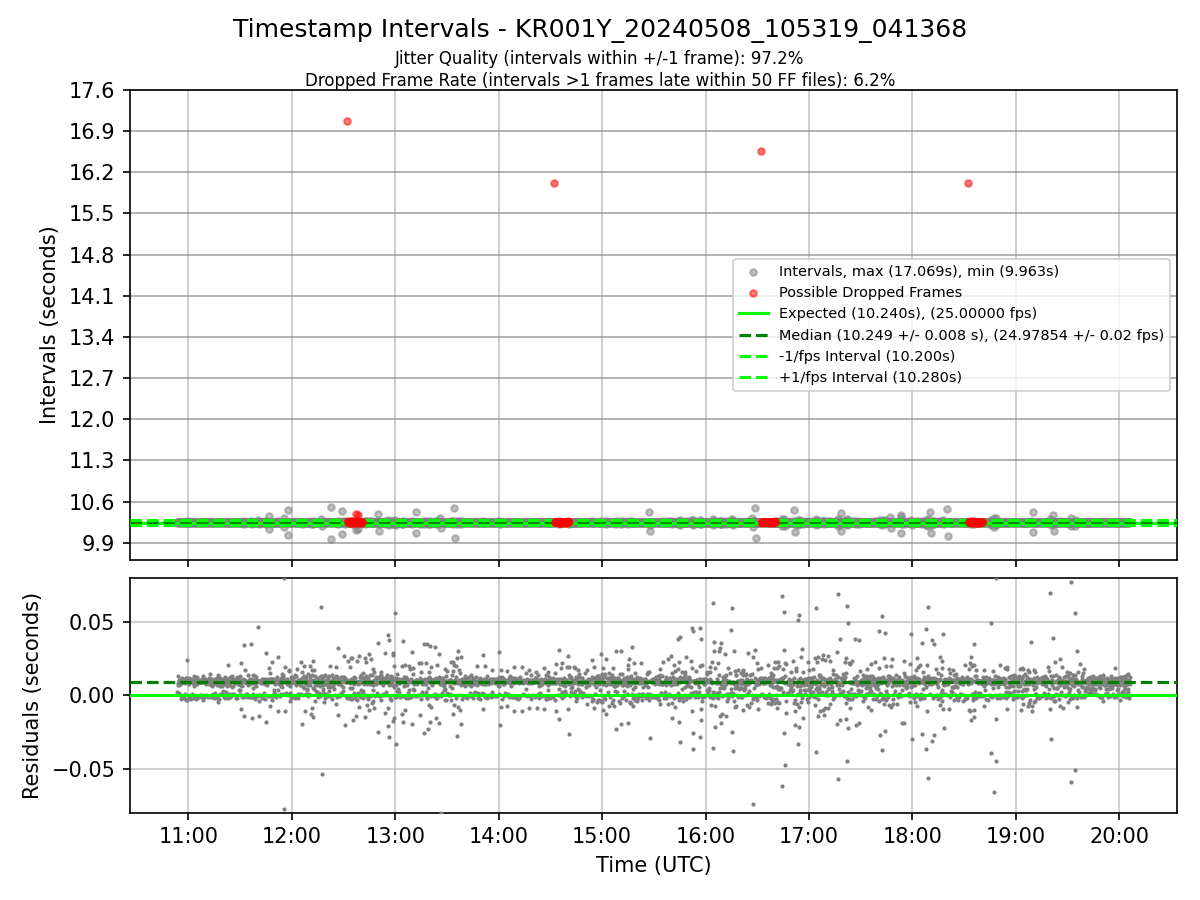Click the 18:00 x-axis tick label

tap(912, 835)
